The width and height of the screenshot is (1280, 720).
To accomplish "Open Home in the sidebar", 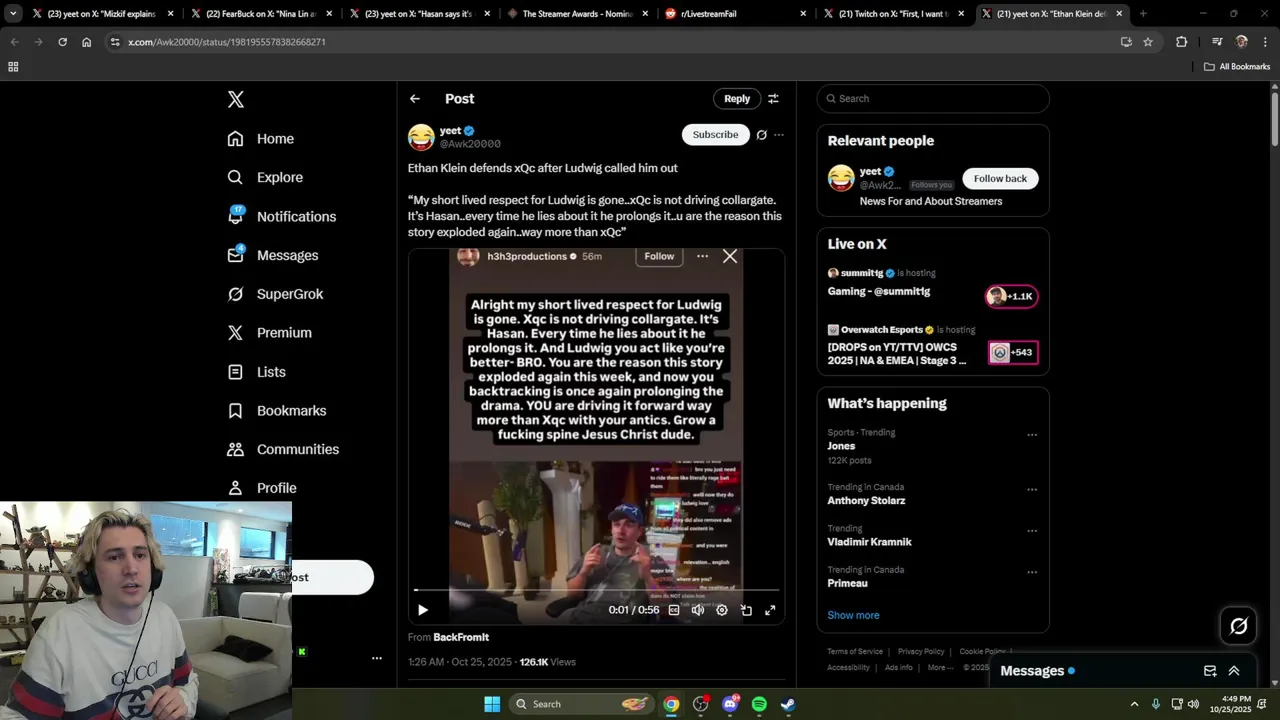I will tap(261, 139).
